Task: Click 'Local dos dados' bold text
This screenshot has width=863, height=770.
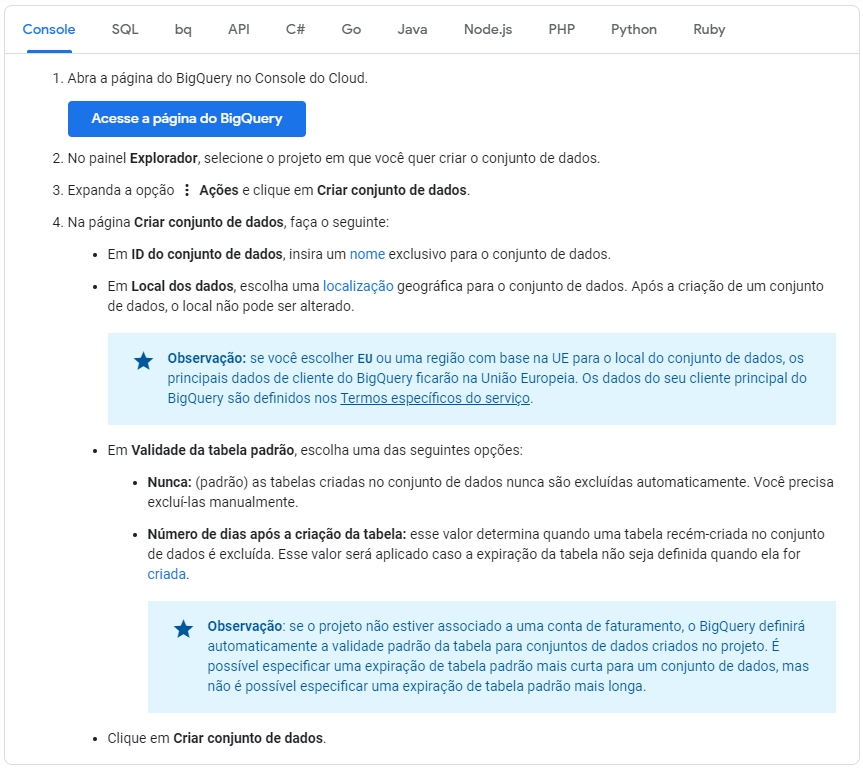Action: (x=182, y=286)
